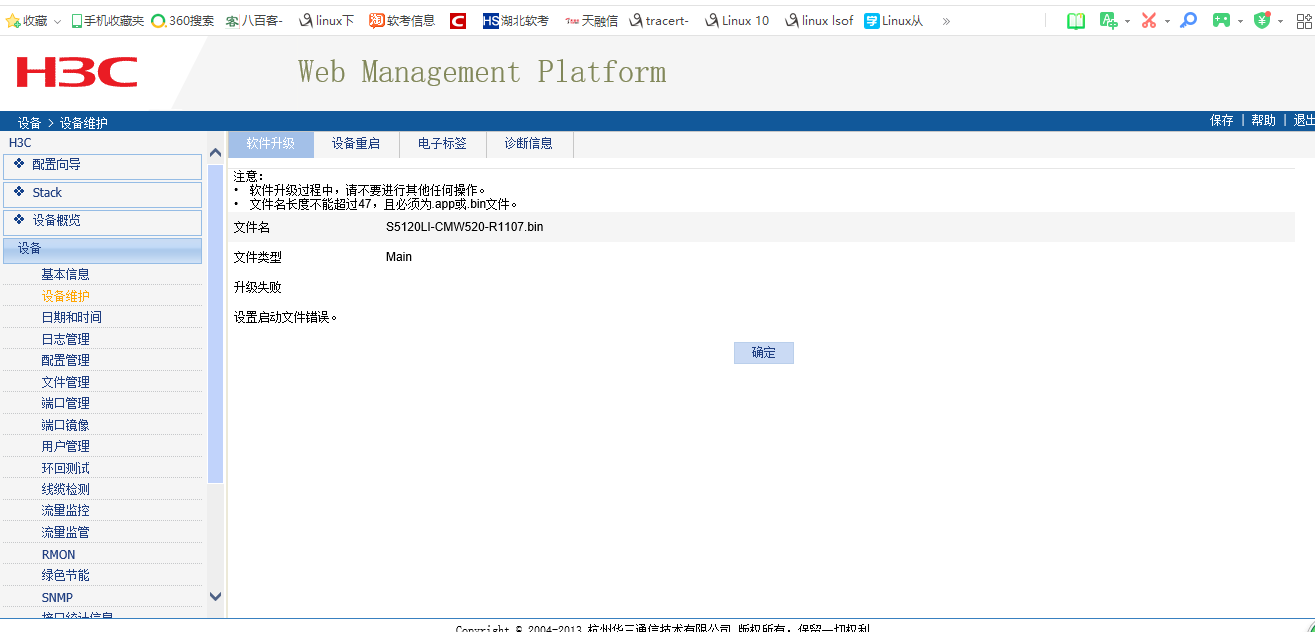Expand the Stack menu
Image resolution: width=1315 pixels, height=632 pixels.
103,194
